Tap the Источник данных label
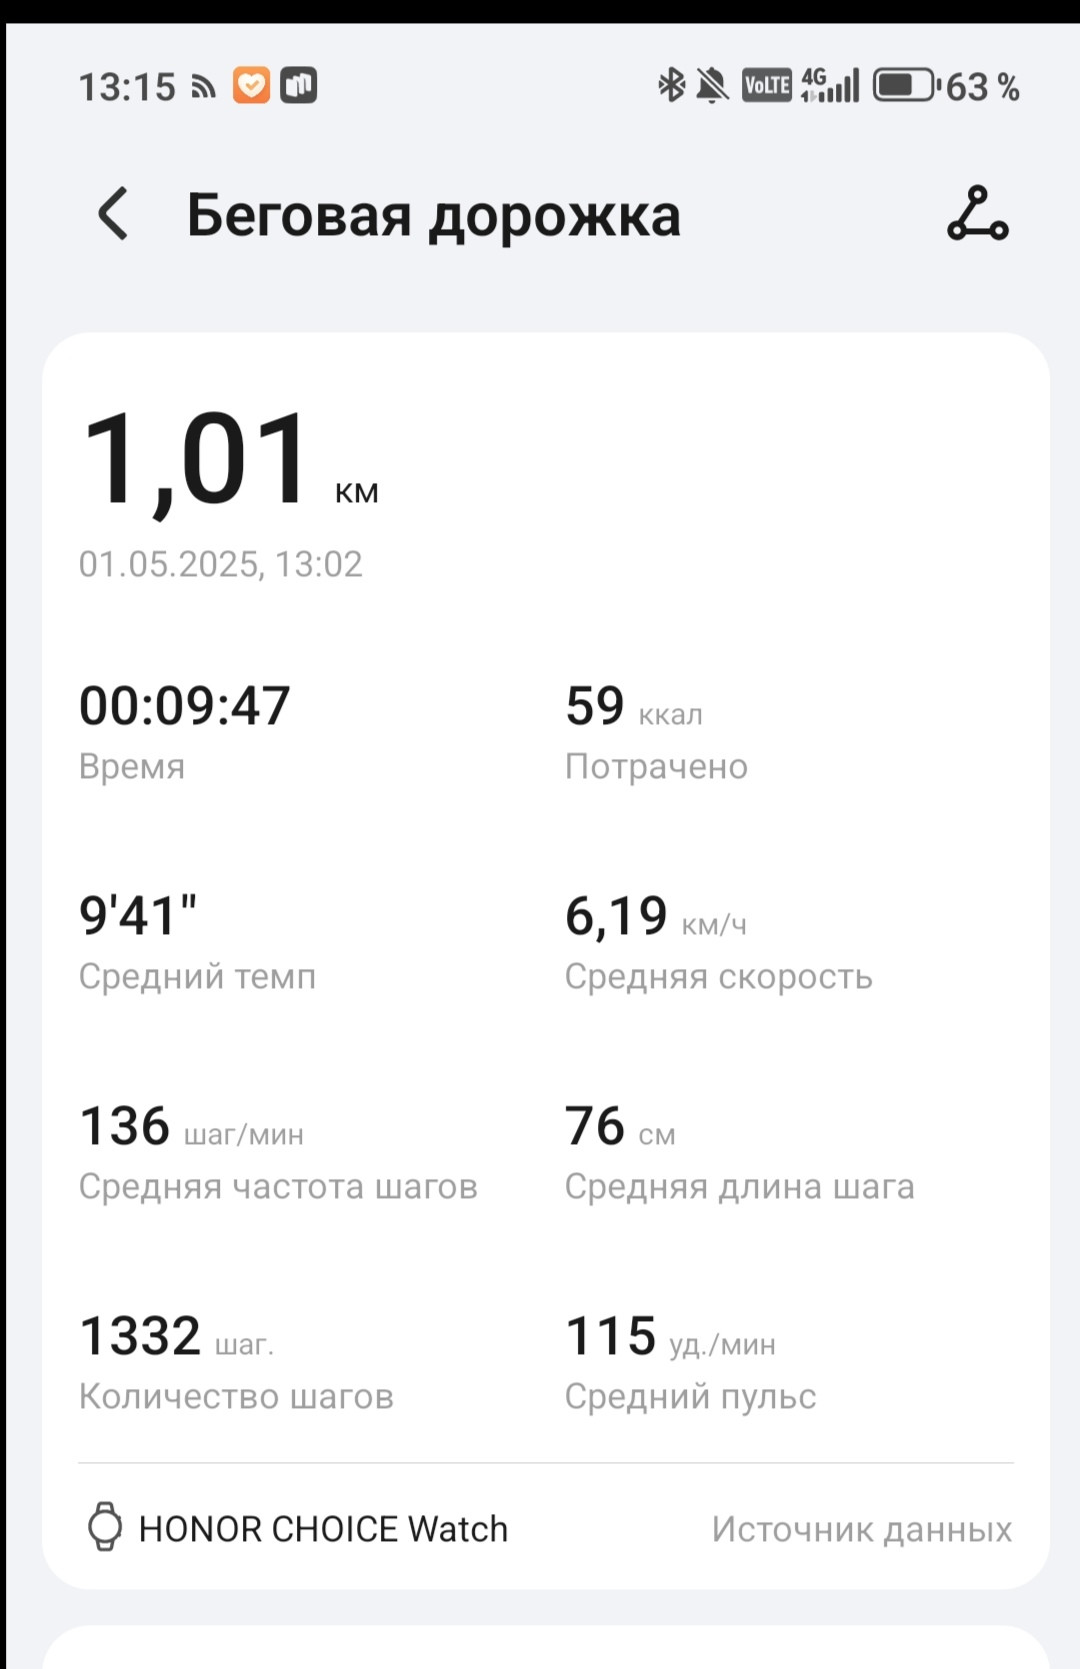 click(862, 1529)
